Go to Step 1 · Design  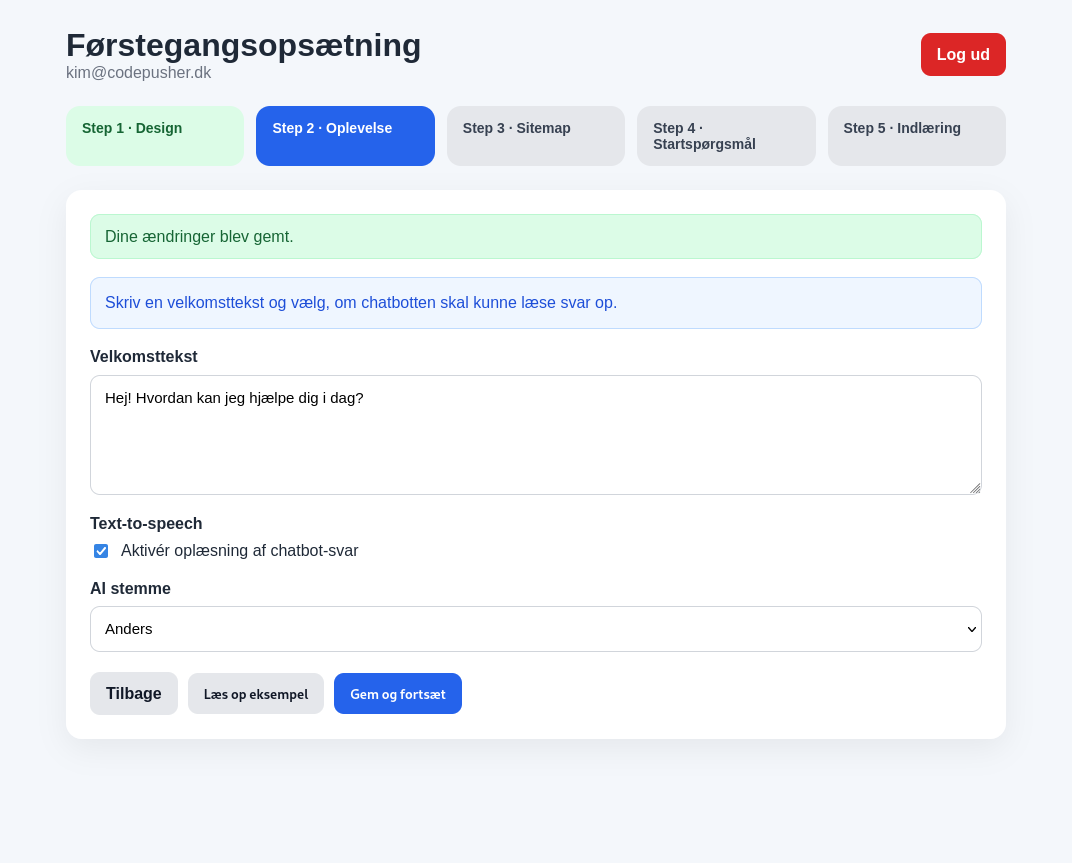click(154, 135)
